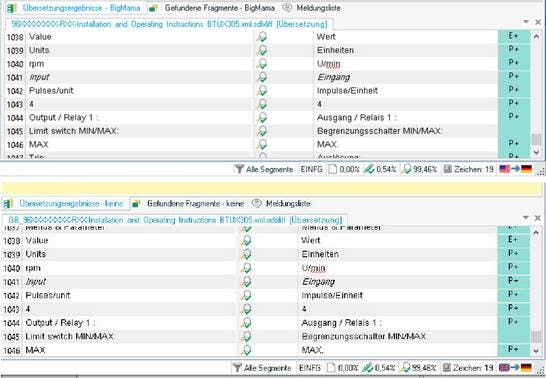Click status icon of lower segment 1041 Input
546x378 pixels.
click(x=246, y=282)
